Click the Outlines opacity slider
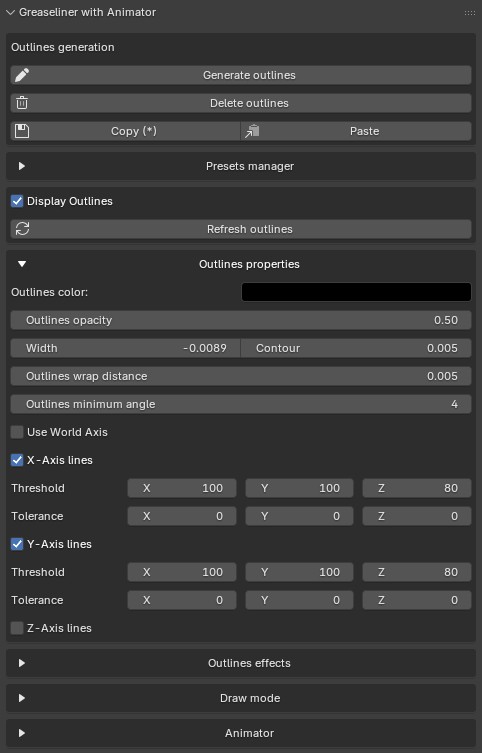The image size is (482, 753). coord(241,320)
